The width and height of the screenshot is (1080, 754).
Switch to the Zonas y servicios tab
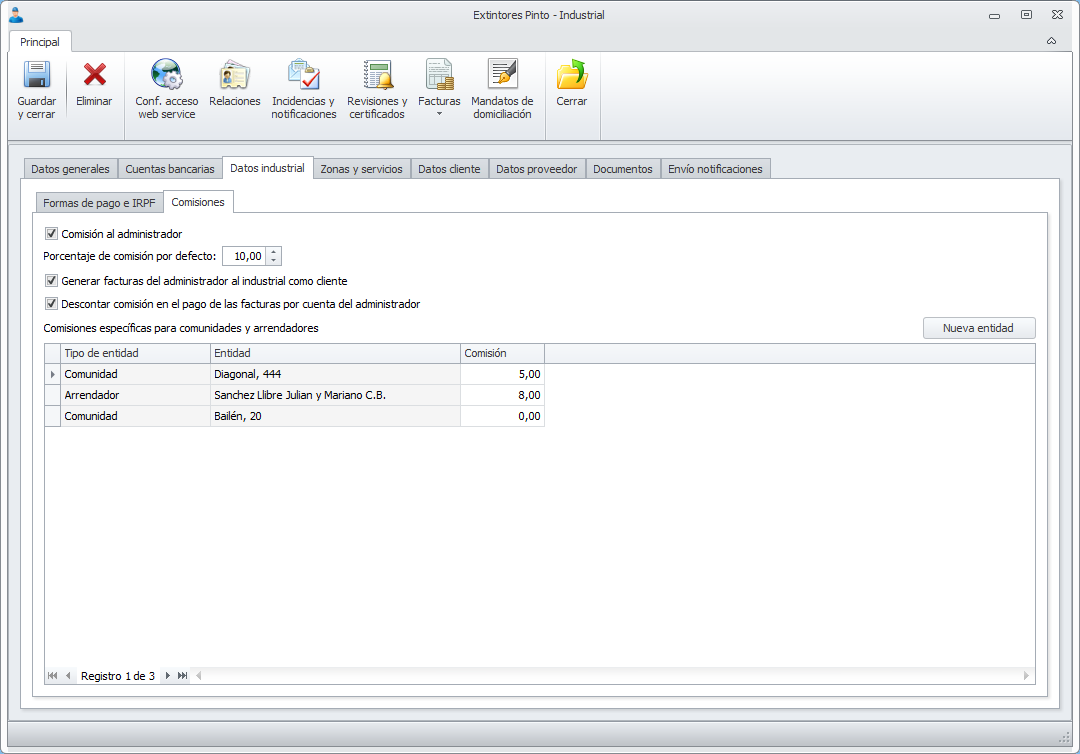[362, 169]
